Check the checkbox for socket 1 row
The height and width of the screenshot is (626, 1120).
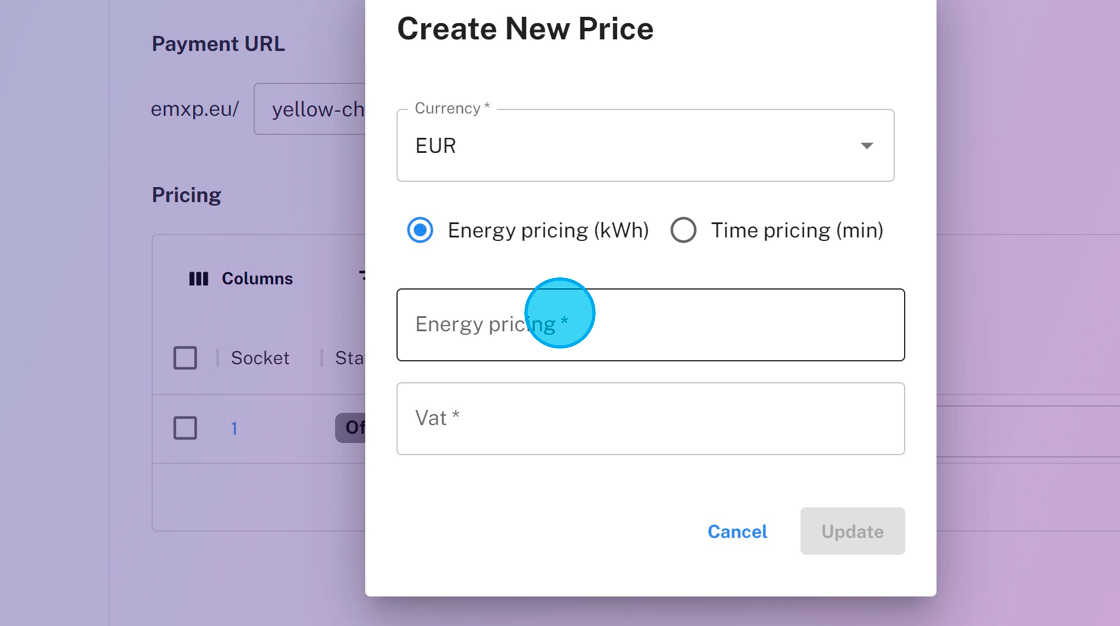[x=185, y=428]
